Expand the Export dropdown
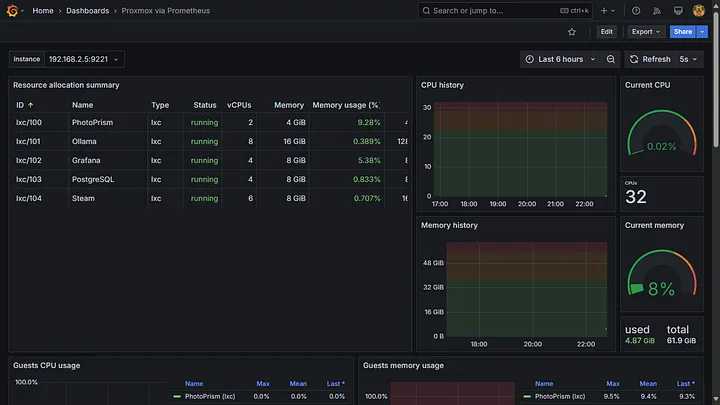720x405 pixels. coord(646,32)
